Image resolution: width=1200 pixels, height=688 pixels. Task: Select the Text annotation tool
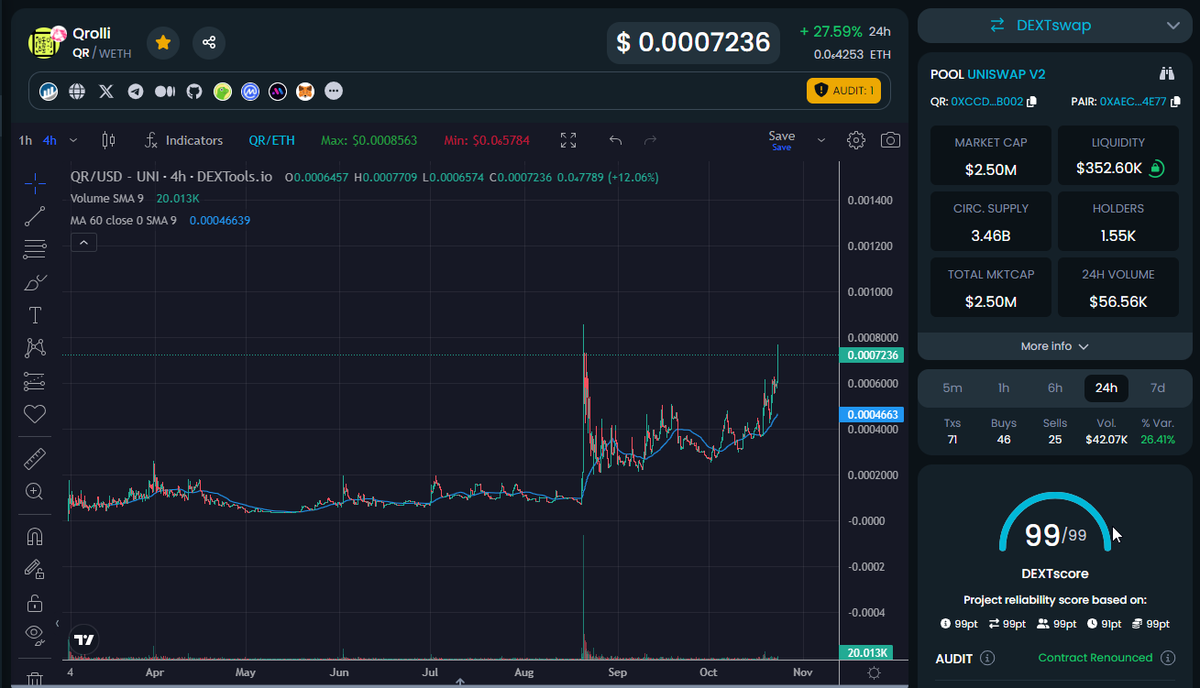pos(35,316)
